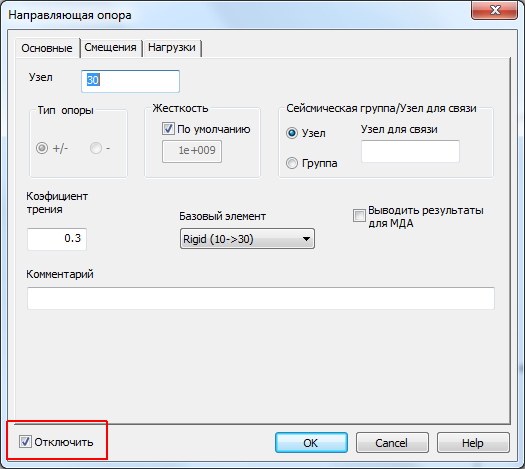Switch to the Основные tab
This screenshot has width=525, height=469.
(47, 48)
